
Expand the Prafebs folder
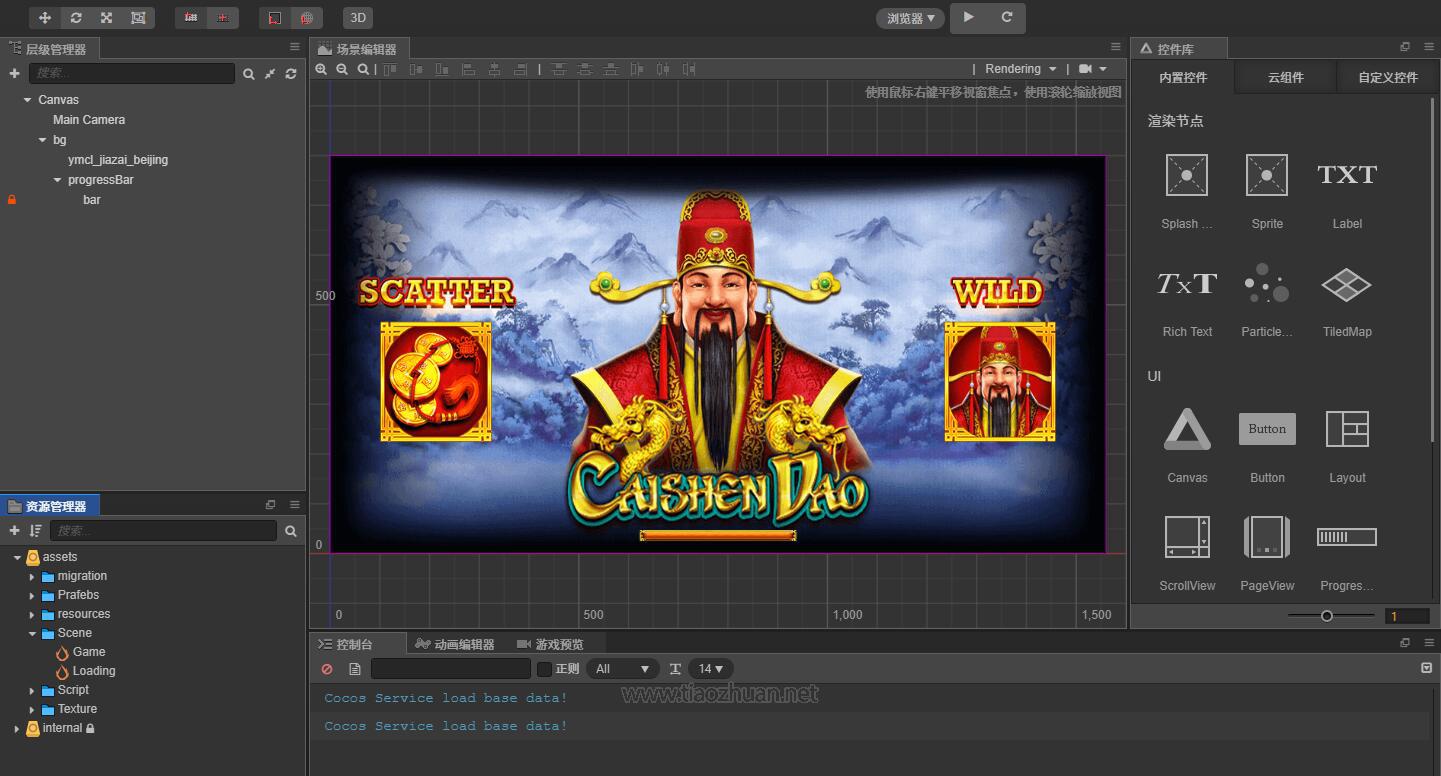[x=32, y=596]
